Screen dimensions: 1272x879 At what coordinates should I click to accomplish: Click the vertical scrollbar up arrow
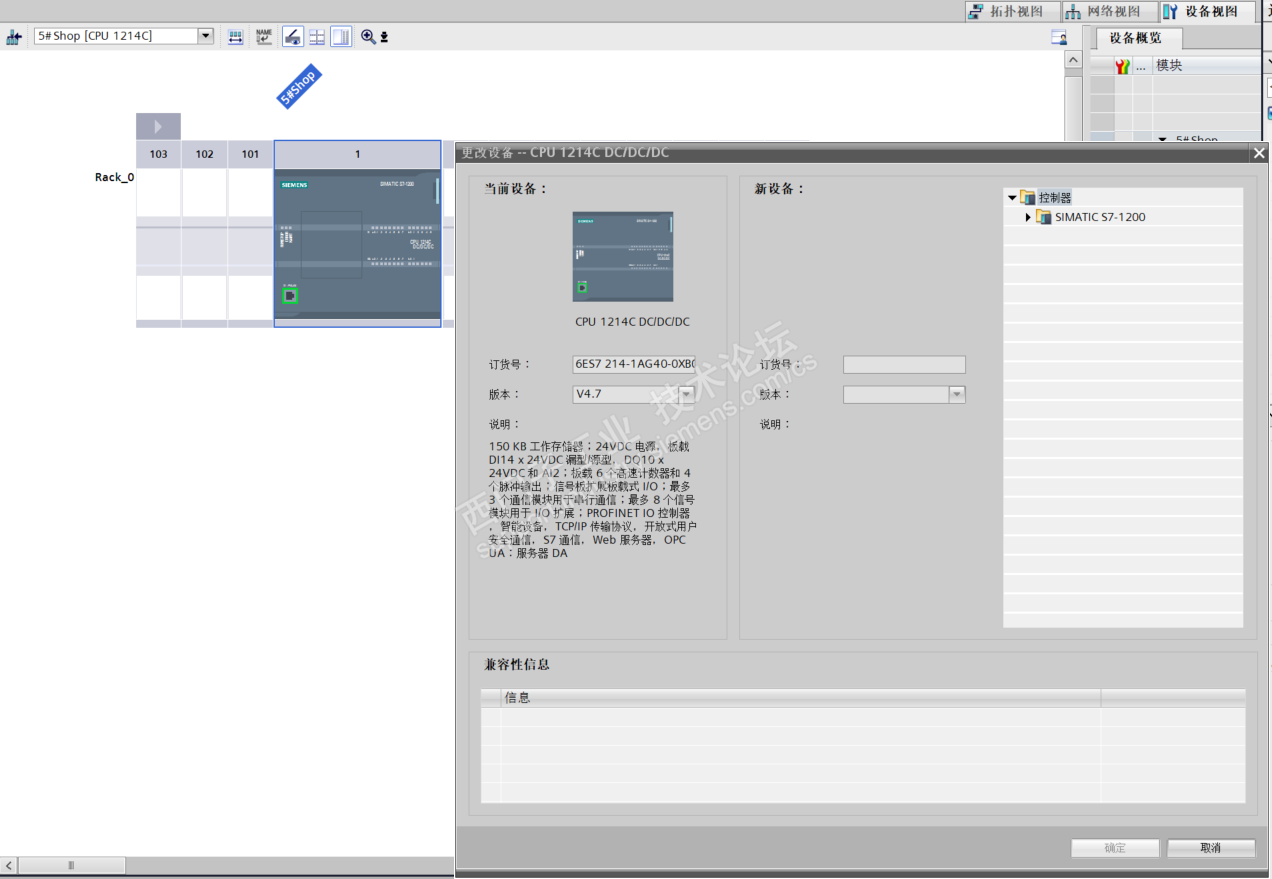[1073, 61]
